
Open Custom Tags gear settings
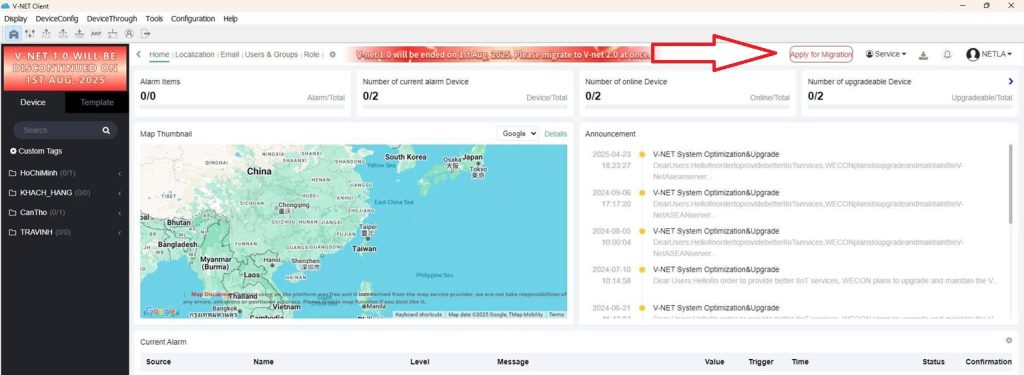[x=13, y=151]
